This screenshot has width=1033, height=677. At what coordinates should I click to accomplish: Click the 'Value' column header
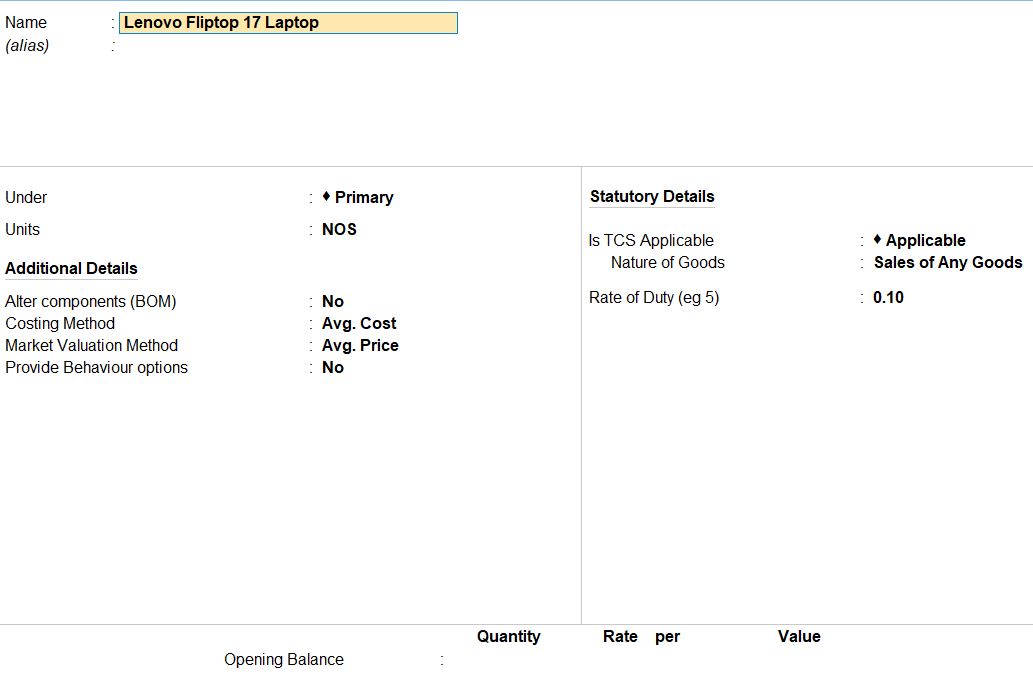pos(799,636)
